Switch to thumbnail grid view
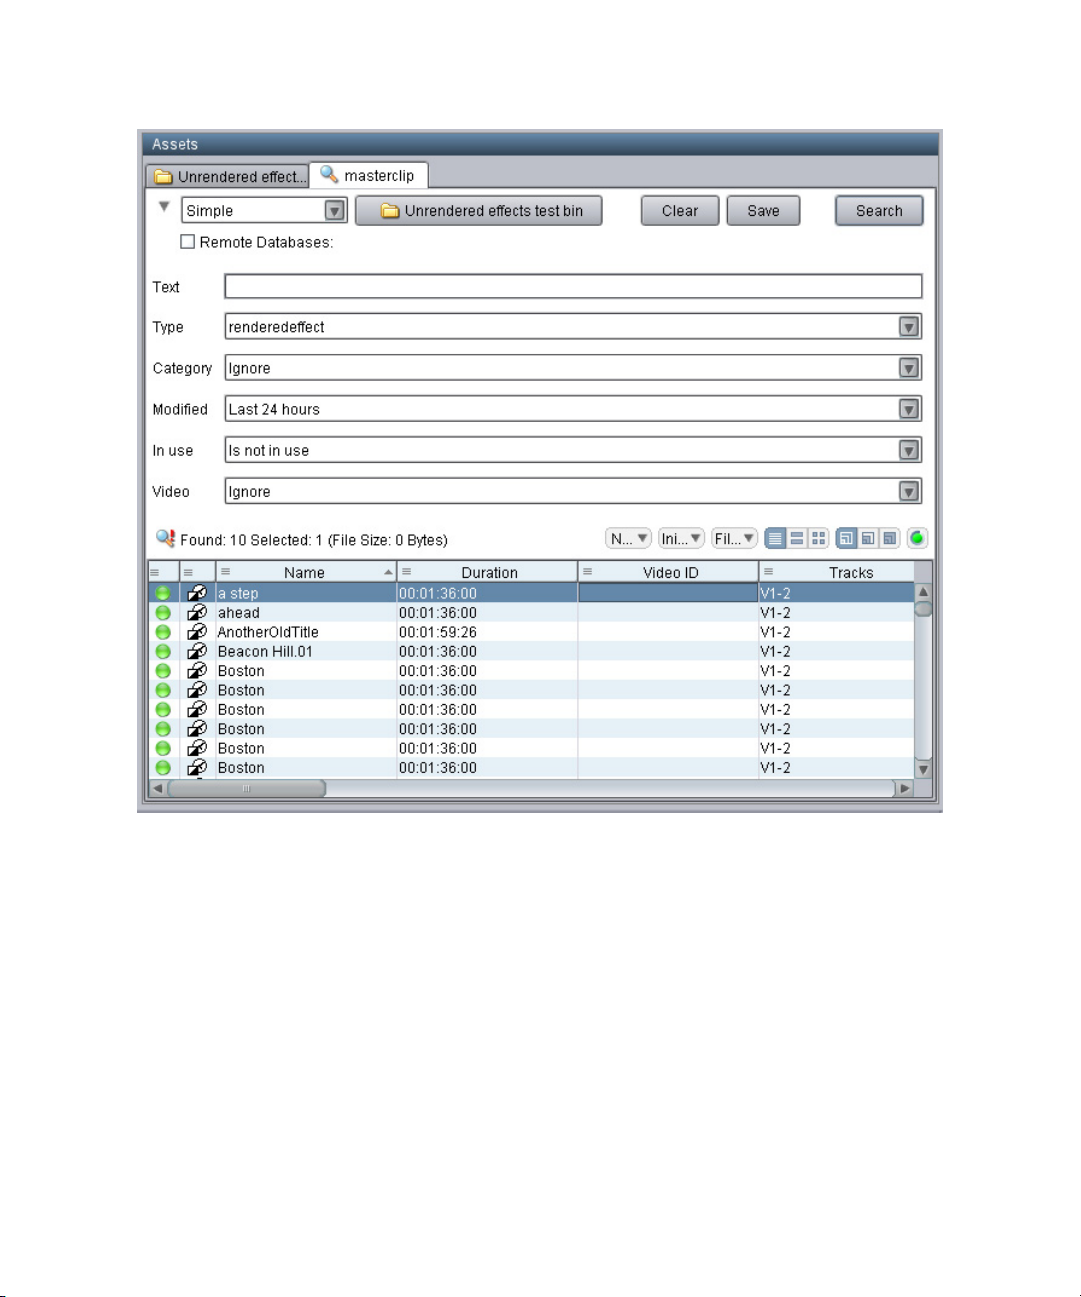This screenshot has width=1081, height=1297. [818, 539]
